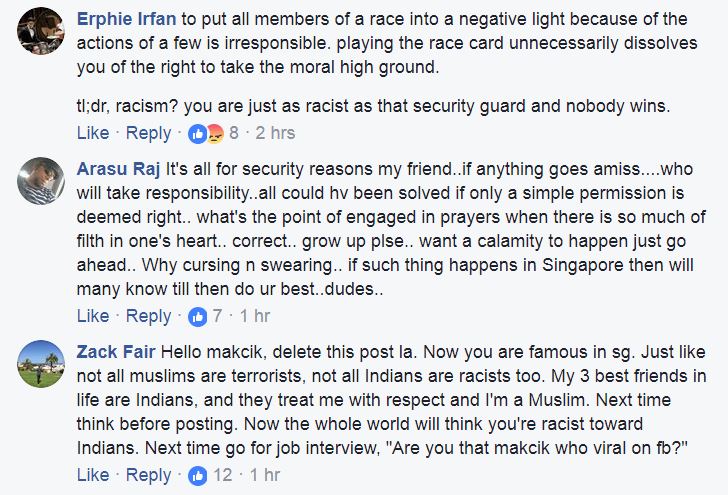Like Erphie Irfan's comment
This screenshot has width=728, height=495.
pos(93,133)
